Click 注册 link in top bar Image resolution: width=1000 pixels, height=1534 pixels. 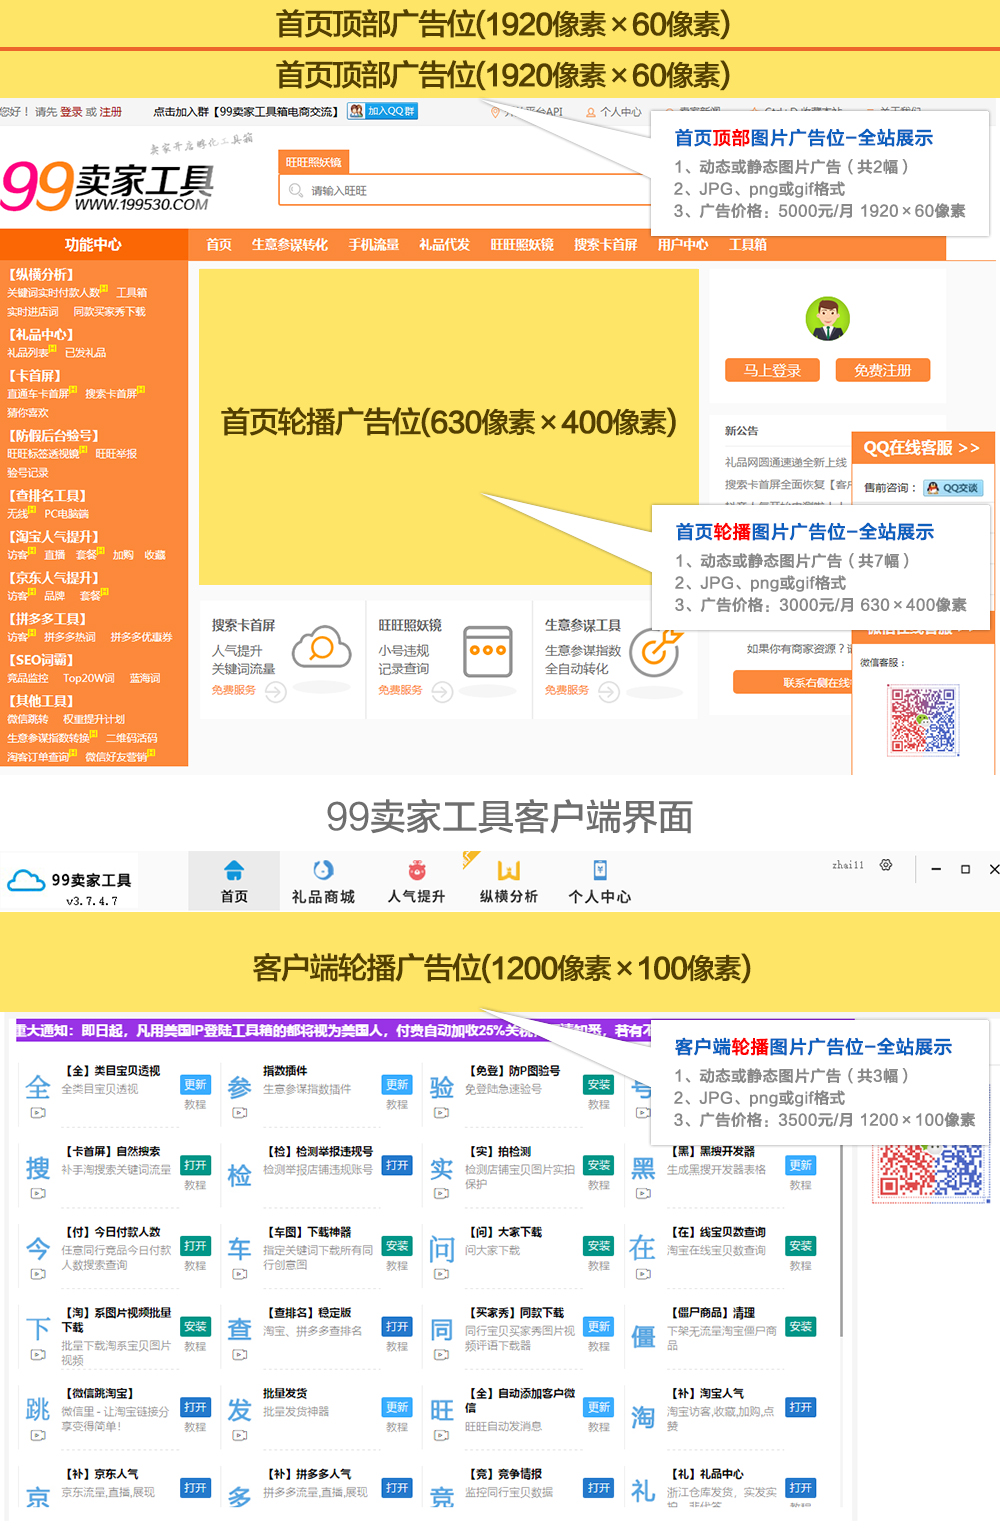[111, 112]
